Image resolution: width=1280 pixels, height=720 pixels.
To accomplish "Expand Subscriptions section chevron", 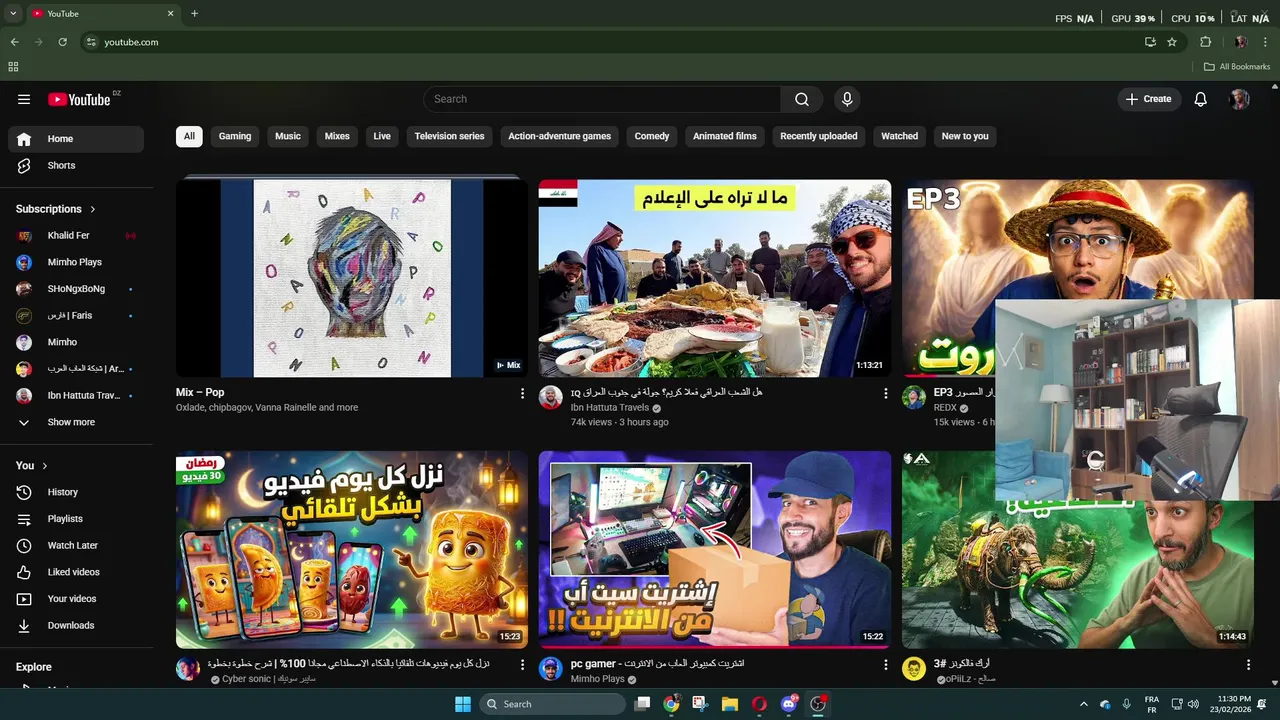I will 93,209.
